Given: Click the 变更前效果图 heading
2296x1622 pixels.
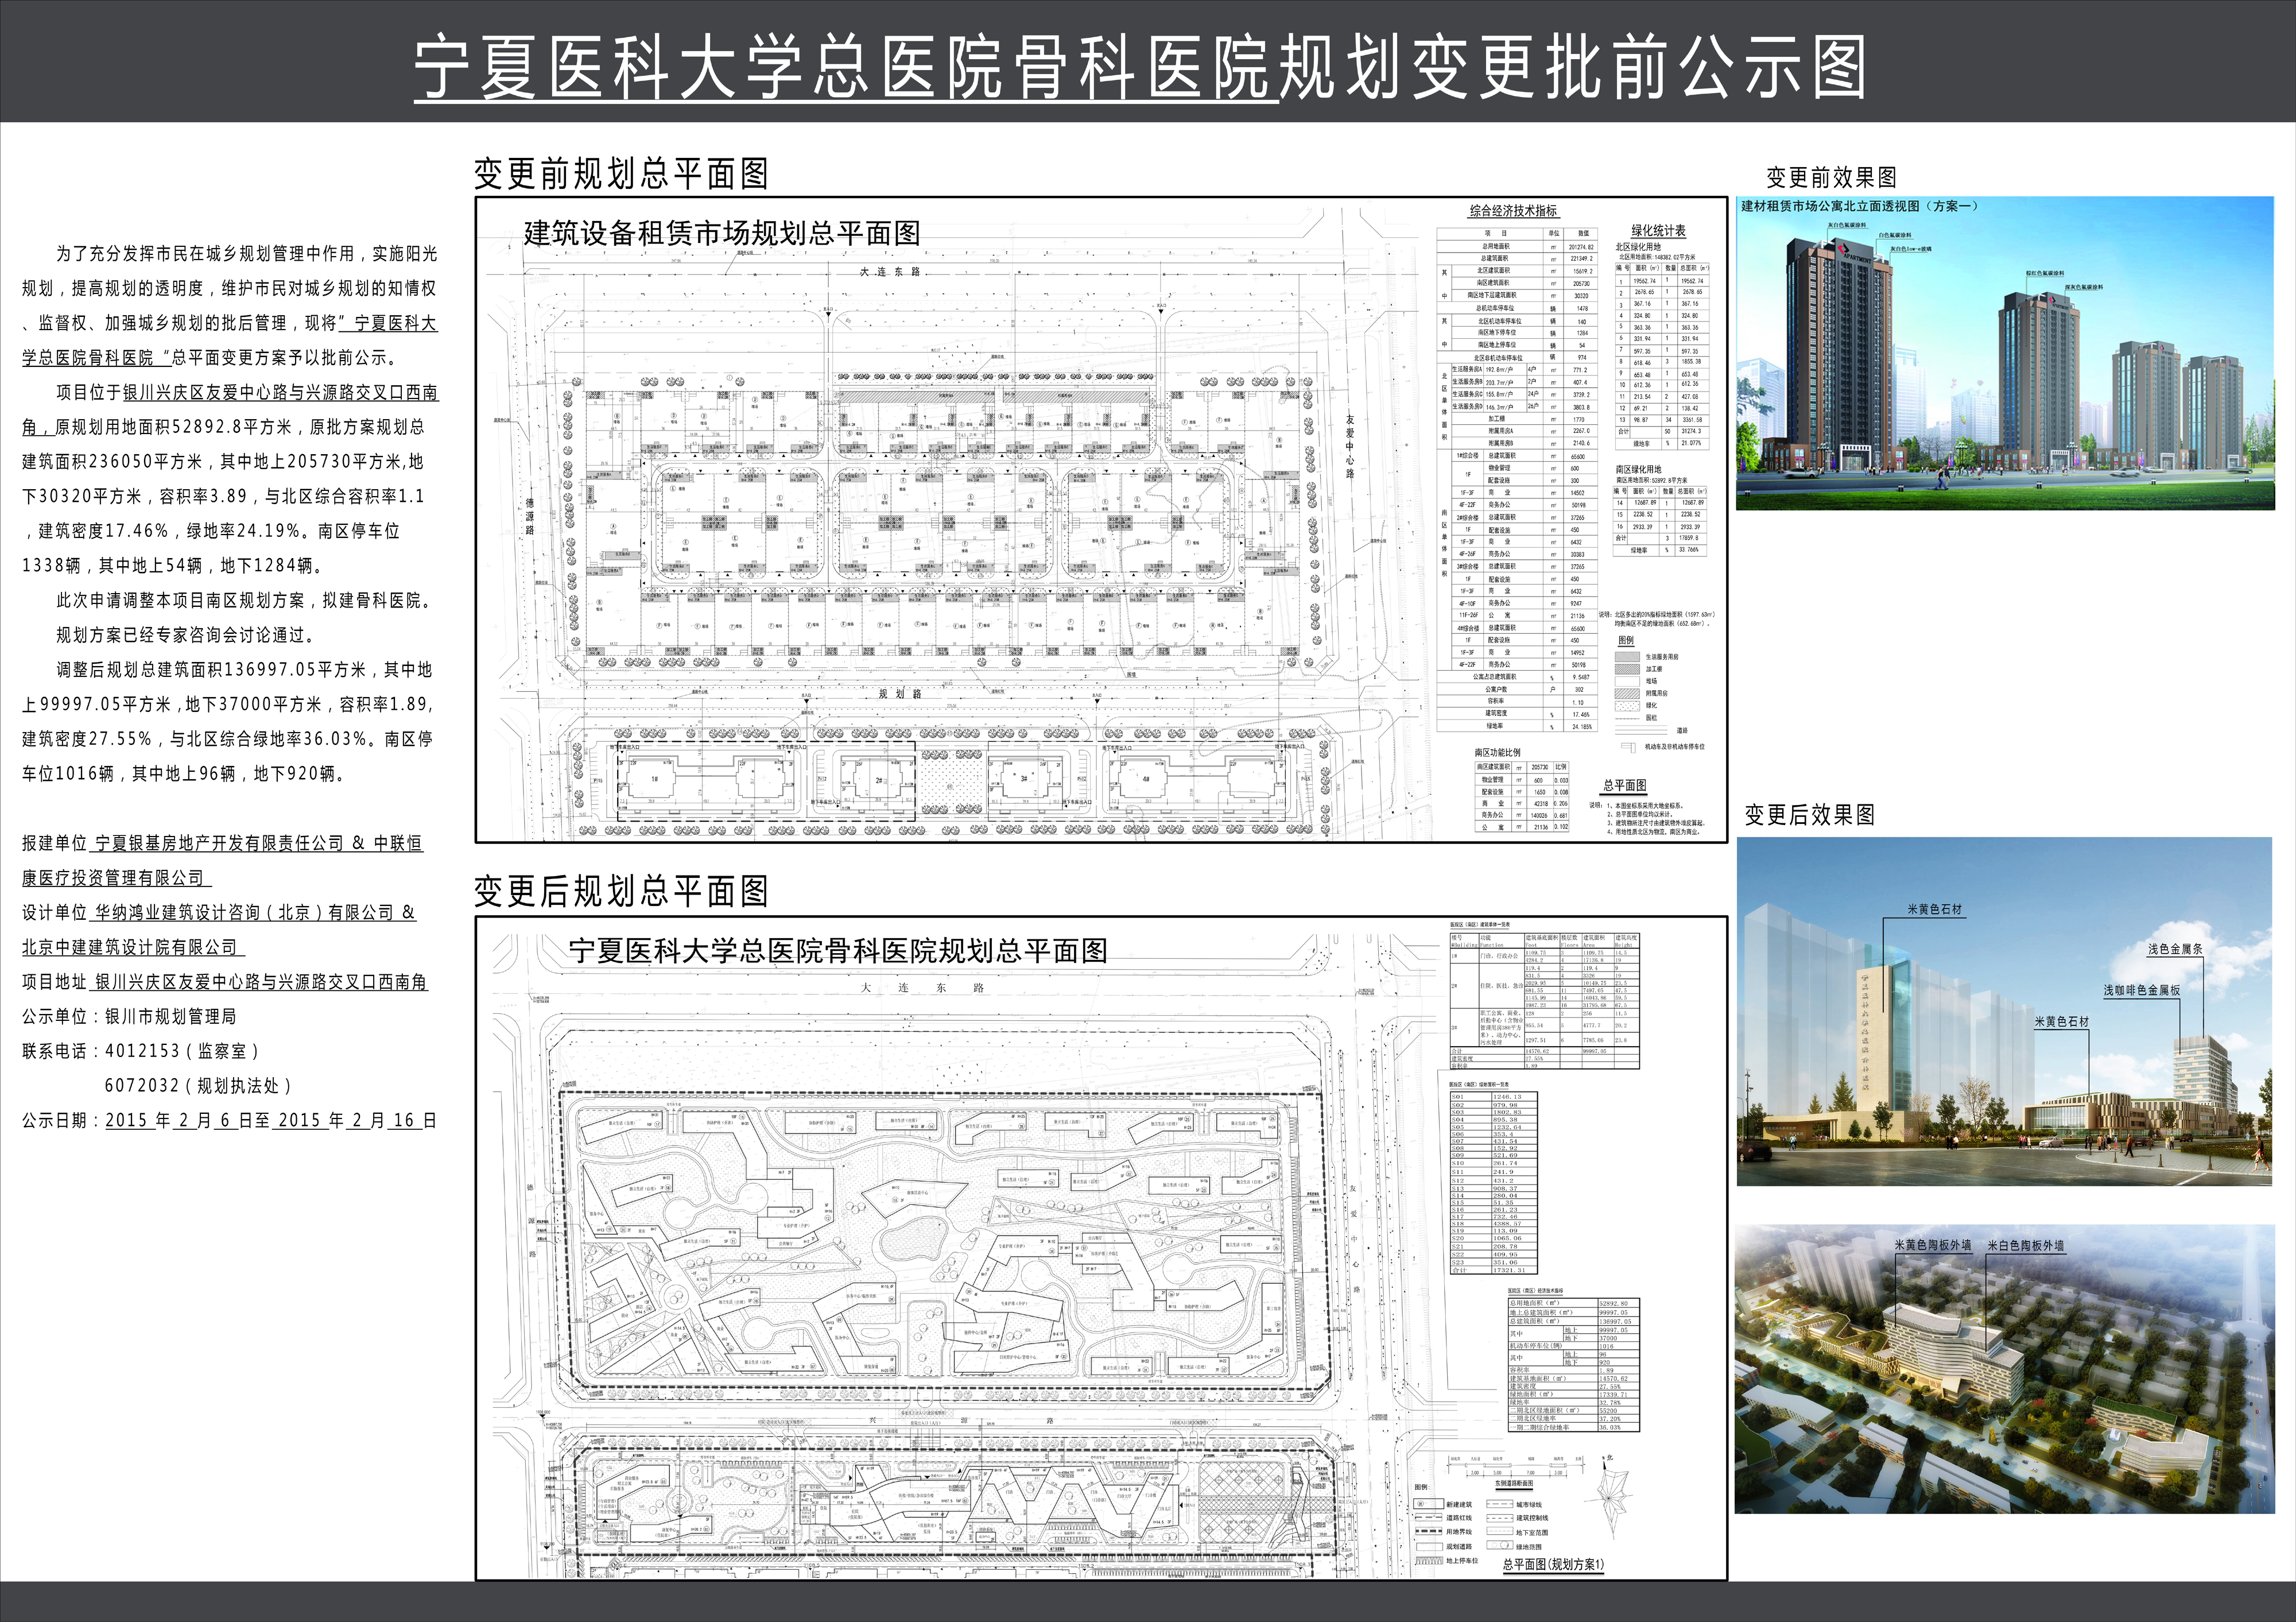Looking at the screenshot, I should (x=1831, y=178).
